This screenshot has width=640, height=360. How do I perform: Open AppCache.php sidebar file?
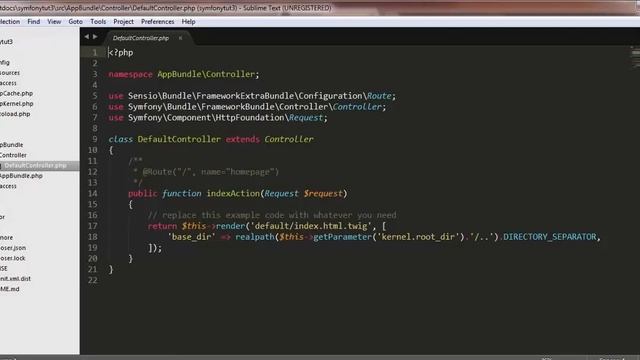point(16,93)
